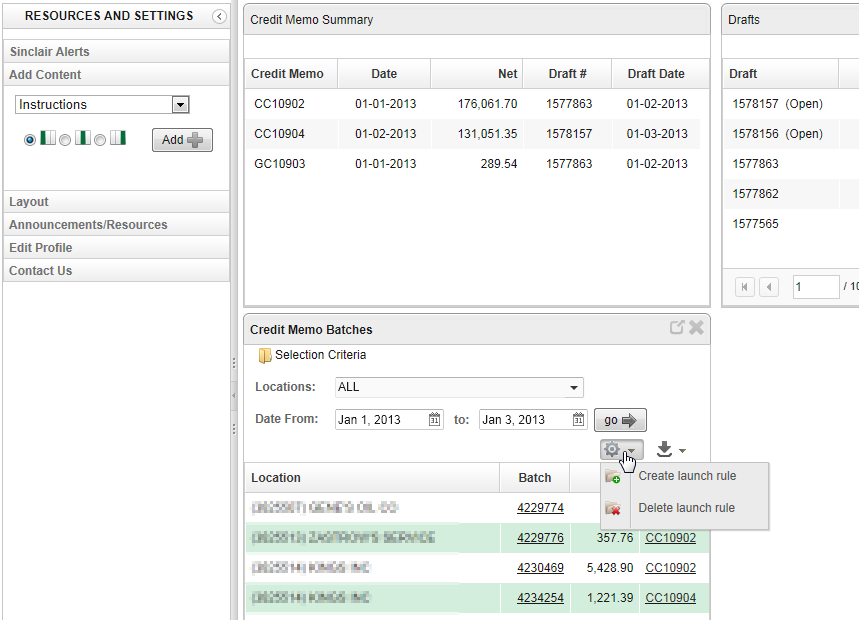Screen dimensions: 859x620
Task: Open batch 4234254 link
Action: pyautogui.click(x=540, y=598)
